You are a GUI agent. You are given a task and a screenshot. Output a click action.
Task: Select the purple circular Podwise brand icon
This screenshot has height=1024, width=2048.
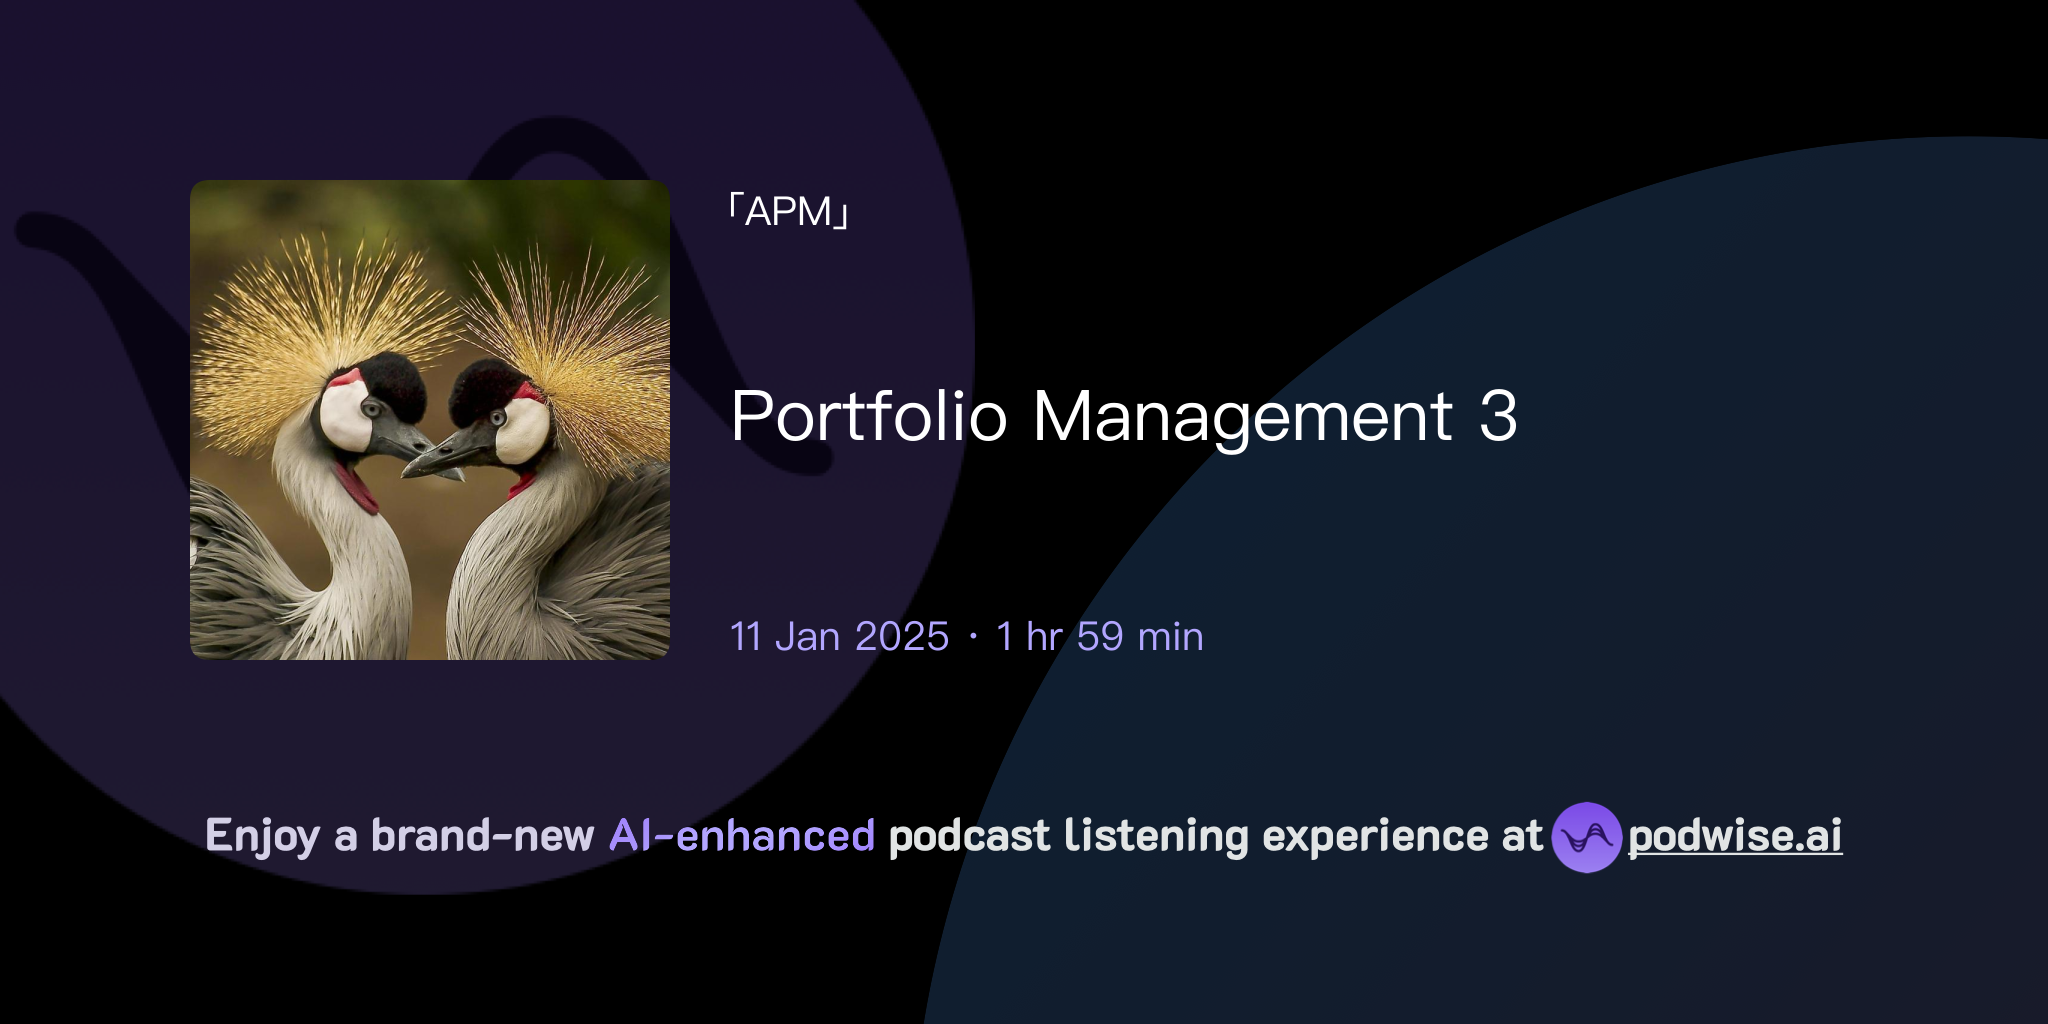1589,838
